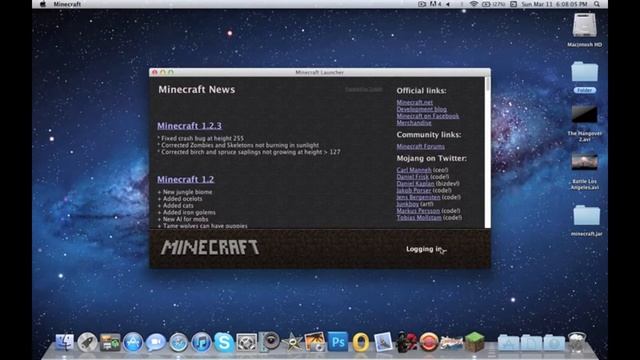Open Safari compass icon in dock

(x=179, y=342)
